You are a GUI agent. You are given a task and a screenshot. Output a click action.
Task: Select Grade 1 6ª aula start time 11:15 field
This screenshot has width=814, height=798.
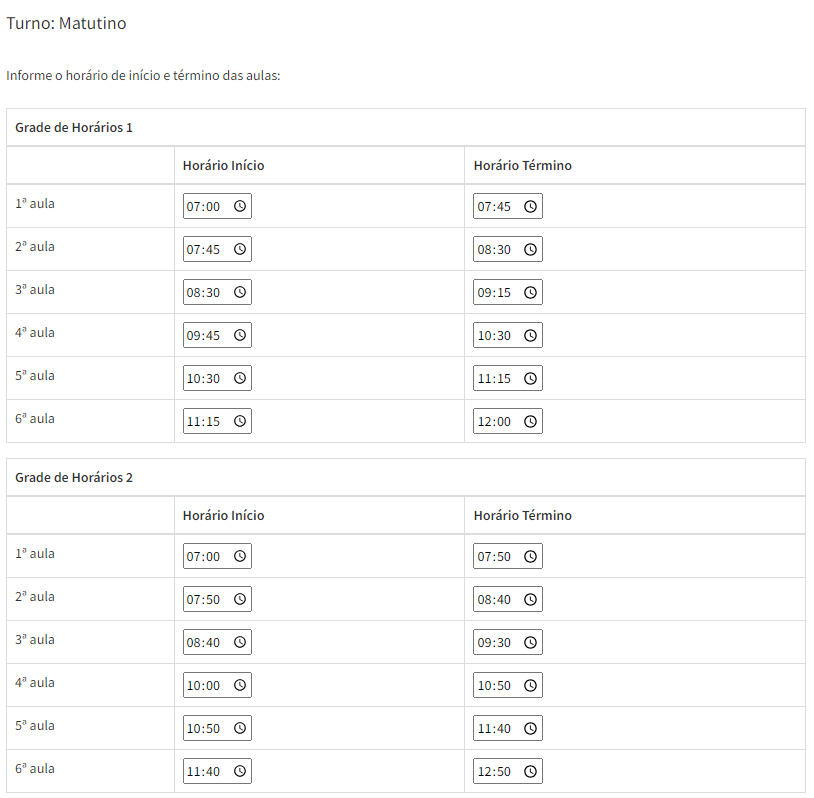pyautogui.click(x=217, y=422)
